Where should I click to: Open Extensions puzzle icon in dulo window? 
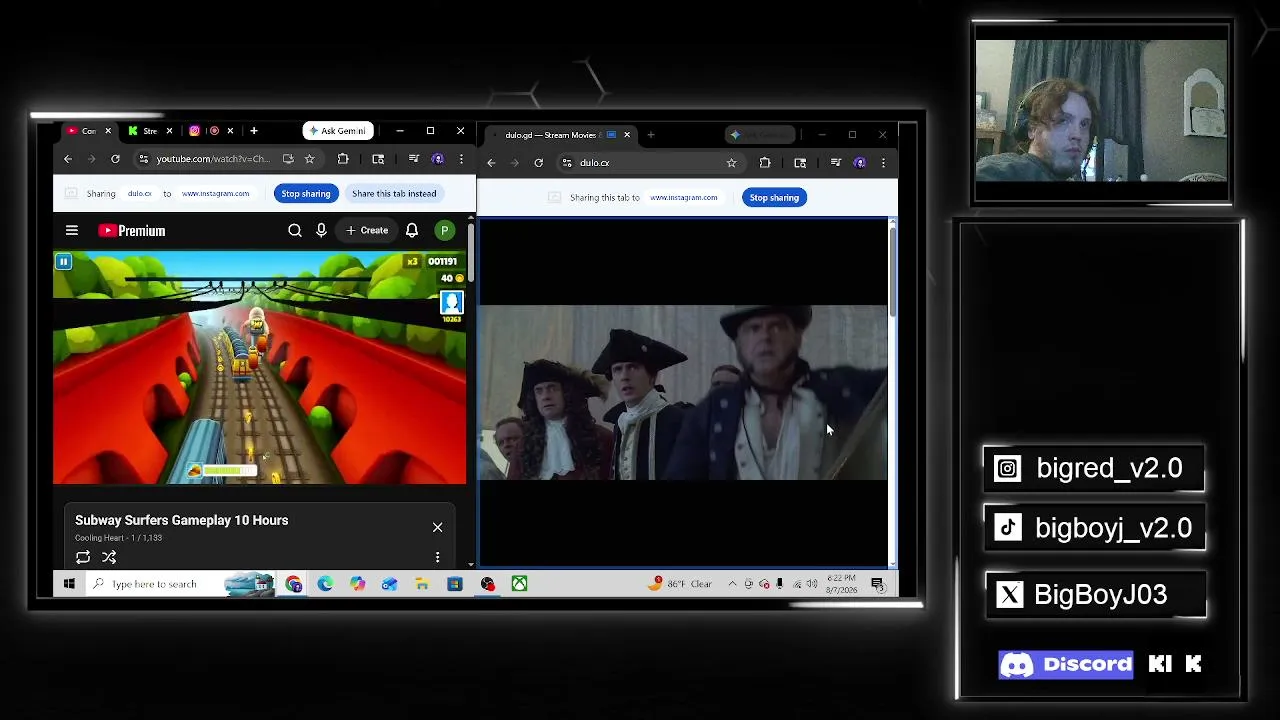click(x=765, y=163)
